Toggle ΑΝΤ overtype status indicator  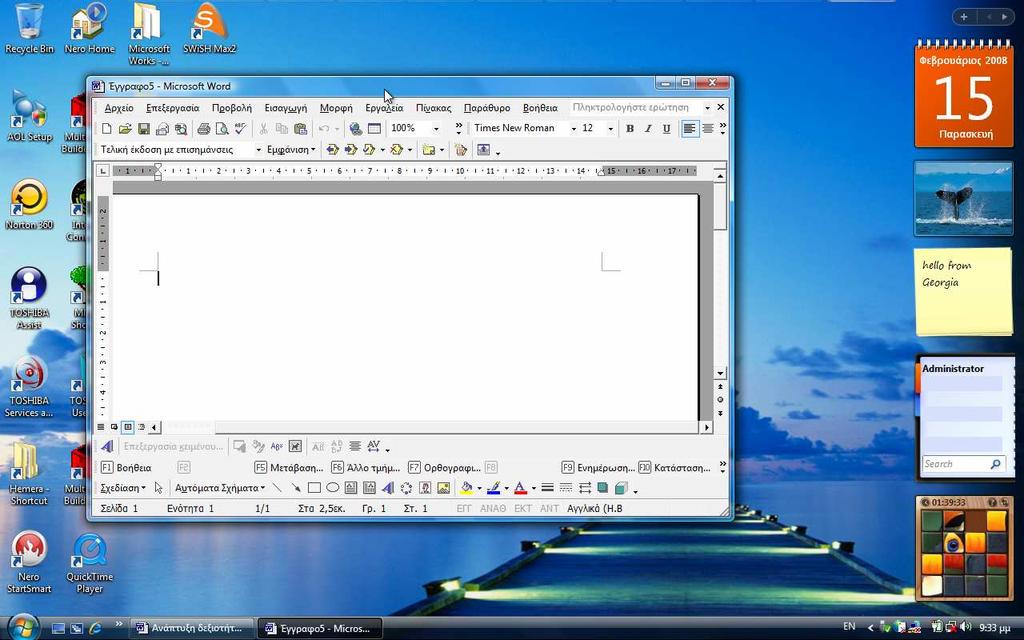click(549, 508)
